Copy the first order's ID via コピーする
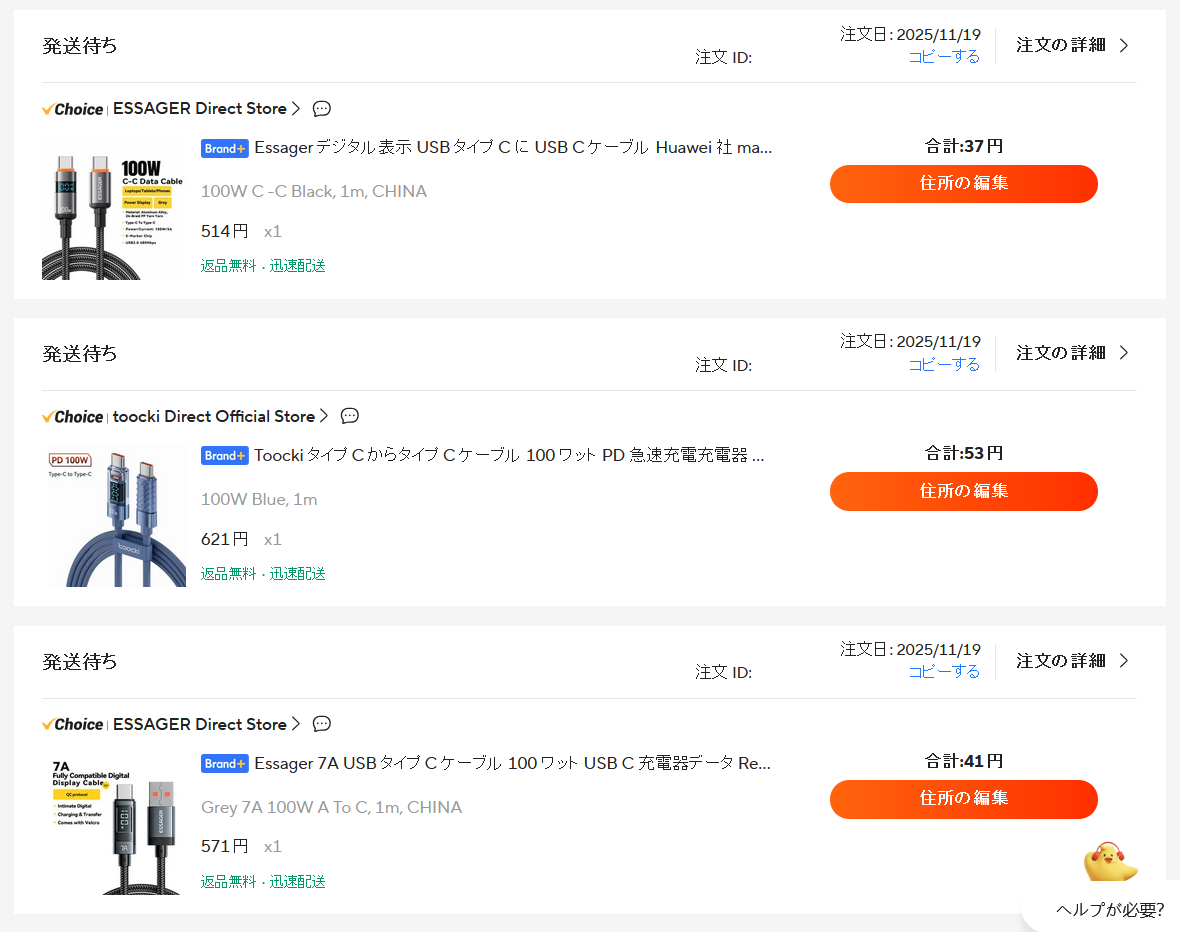Image resolution: width=1180 pixels, height=932 pixels. point(944,57)
